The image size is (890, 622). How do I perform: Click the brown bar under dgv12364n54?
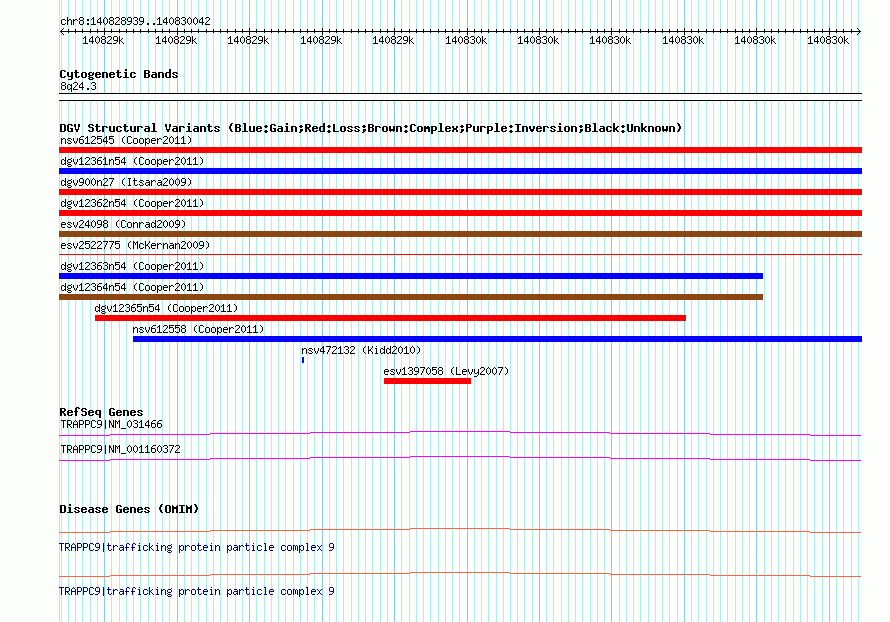pyautogui.click(x=411, y=297)
